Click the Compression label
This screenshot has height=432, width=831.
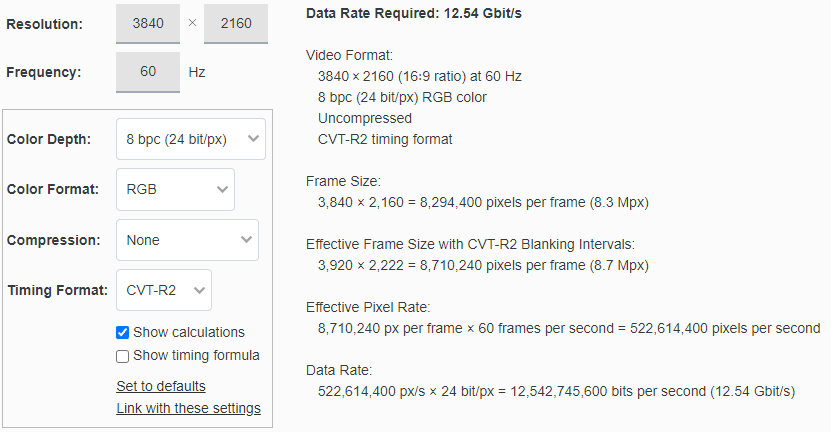tap(54, 240)
